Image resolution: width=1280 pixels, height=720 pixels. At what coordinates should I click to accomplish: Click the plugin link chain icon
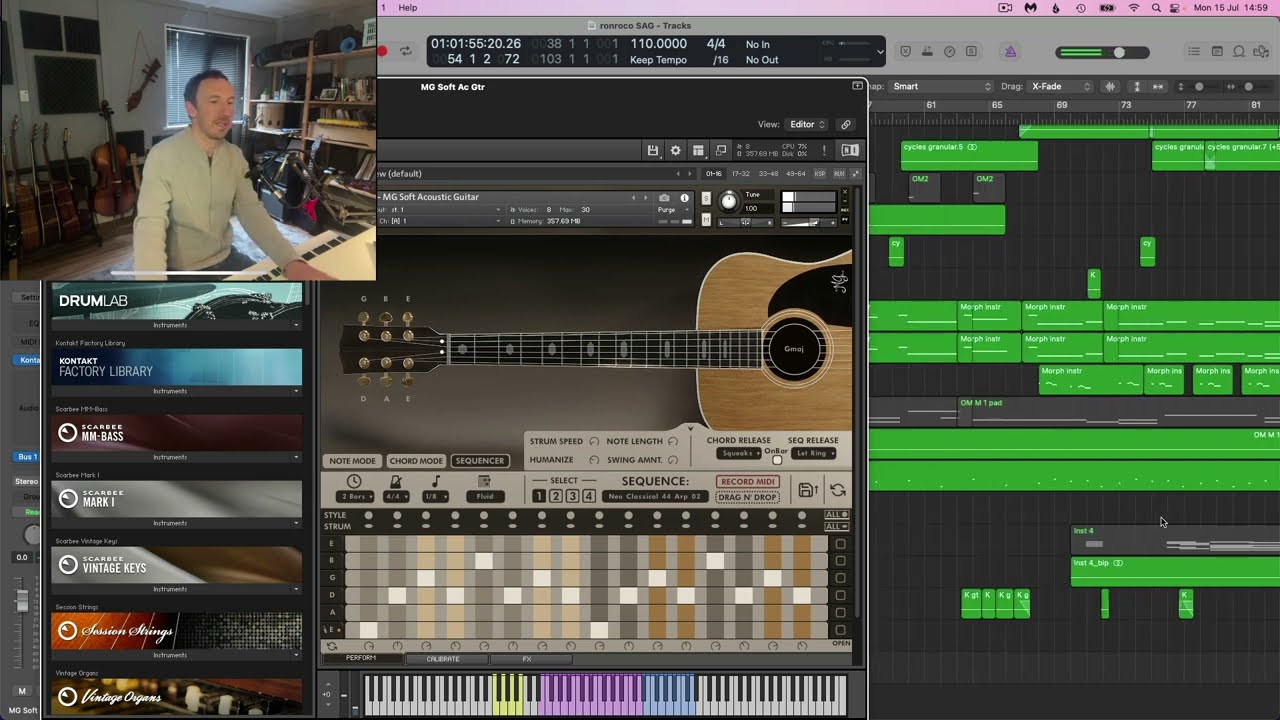click(x=846, y=125)
